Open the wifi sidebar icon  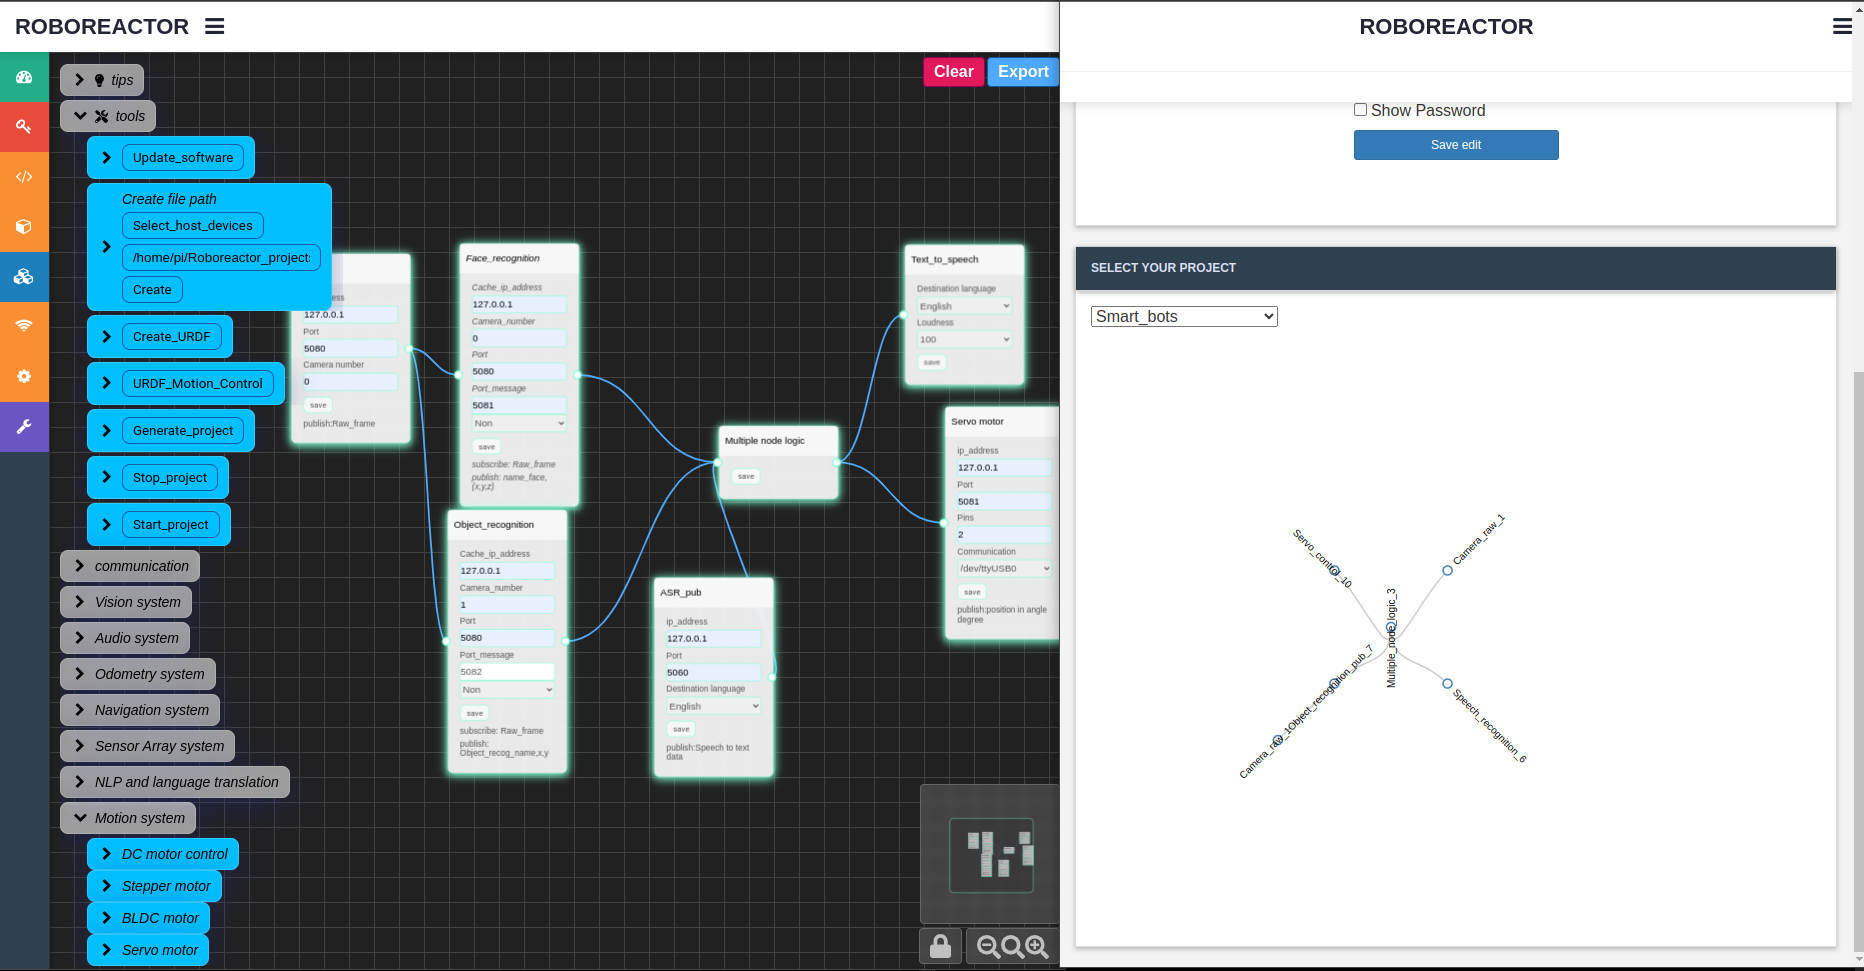point(24,327)
